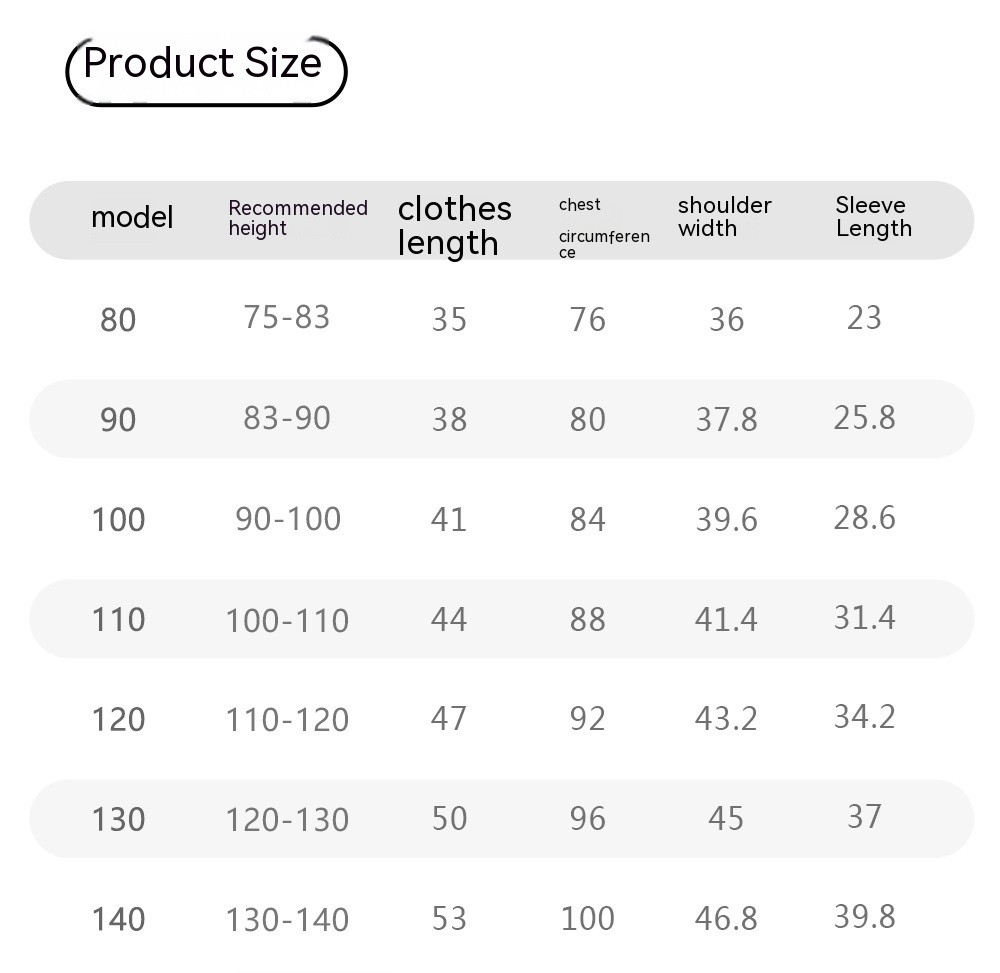This screenshot has width=1000, height=973.
Task: Select shoulder width value 41.4
Action: pyautogui.click(x=726, y=620)
